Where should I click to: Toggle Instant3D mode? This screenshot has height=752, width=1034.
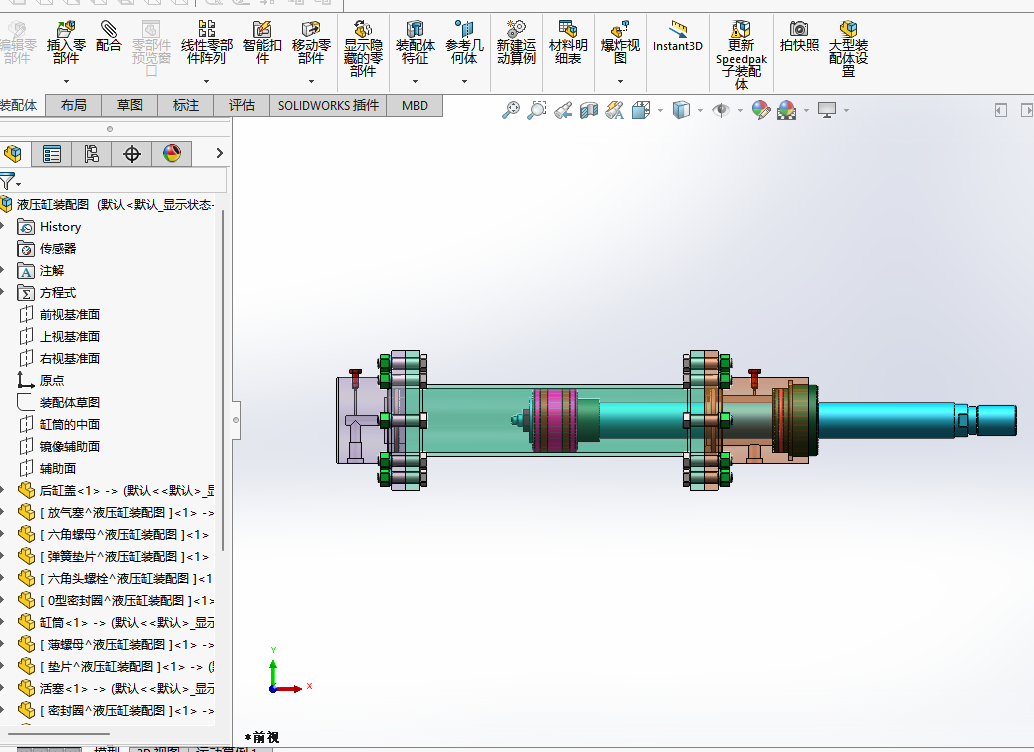point(677,37)
